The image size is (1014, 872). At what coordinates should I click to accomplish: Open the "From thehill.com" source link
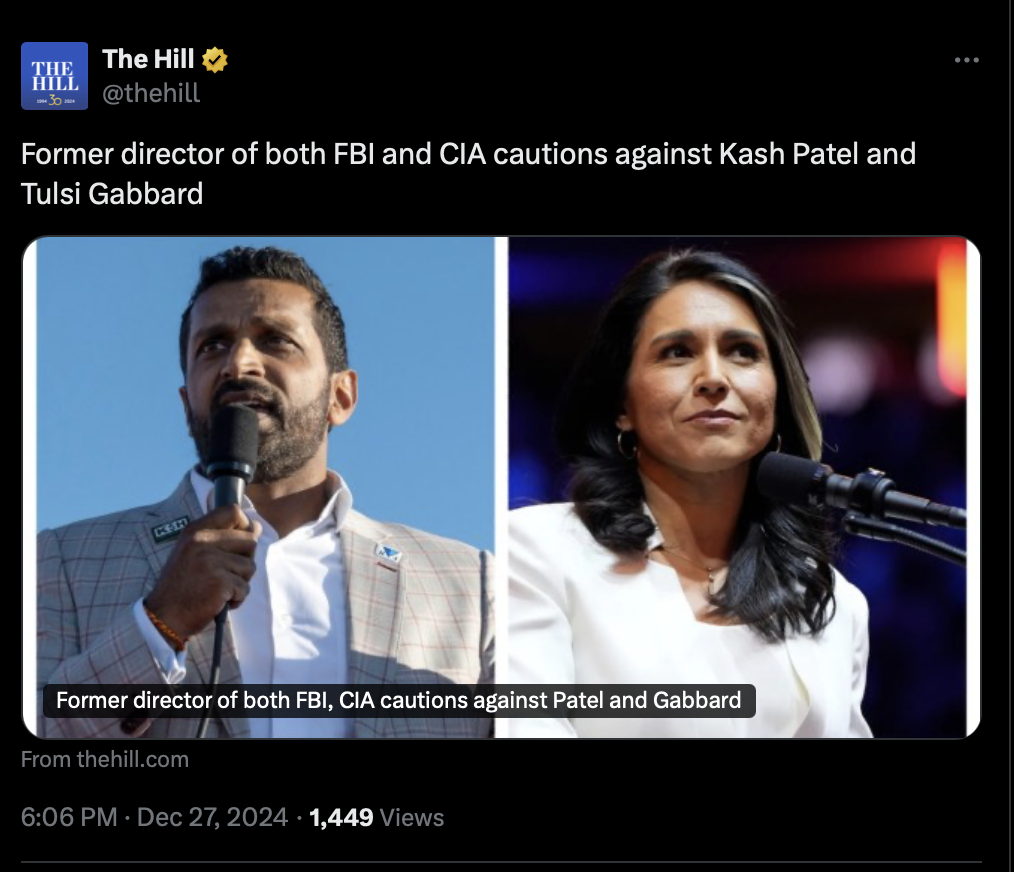coord(105,759)
